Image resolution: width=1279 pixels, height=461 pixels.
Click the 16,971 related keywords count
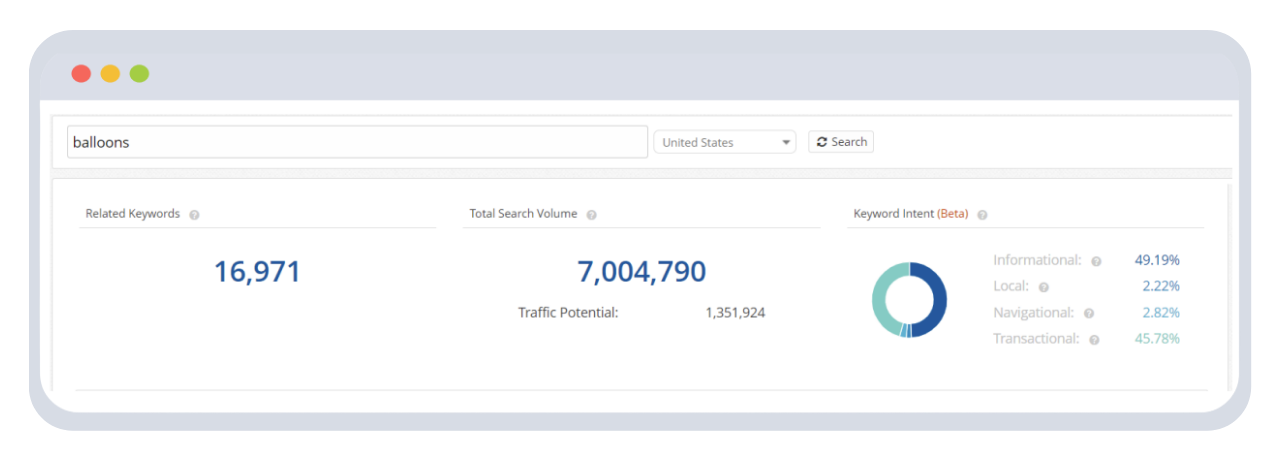[x=257, y=271]
